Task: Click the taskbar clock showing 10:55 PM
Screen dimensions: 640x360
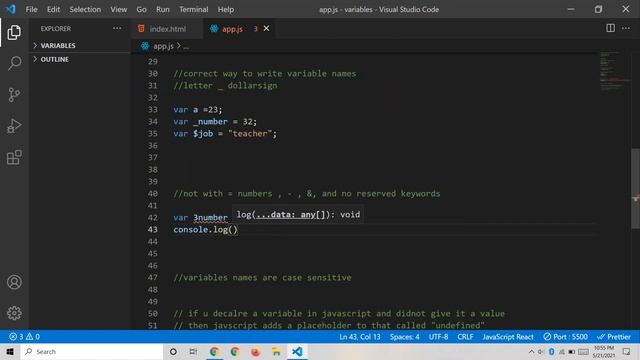Action: pyautogui.click(x=603, y=351)
